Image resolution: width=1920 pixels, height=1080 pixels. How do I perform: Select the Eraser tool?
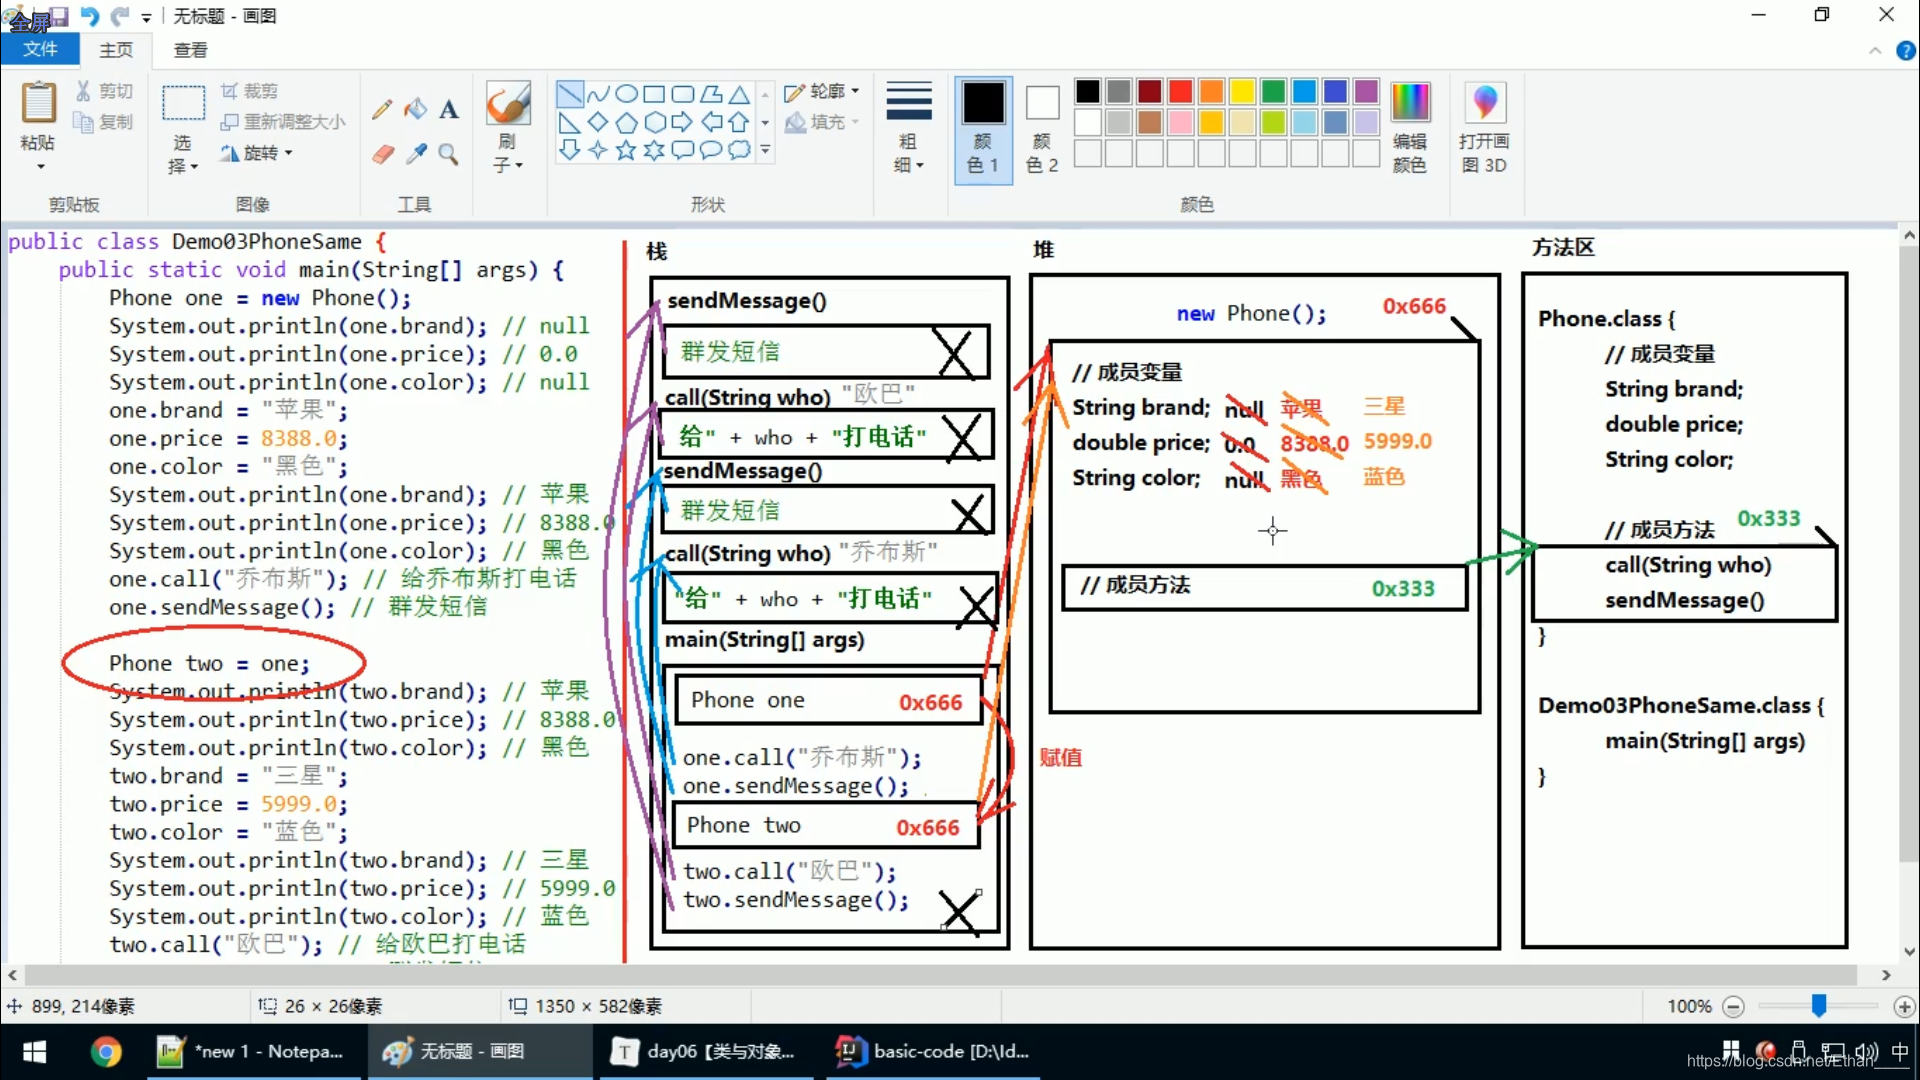point(382,154)
